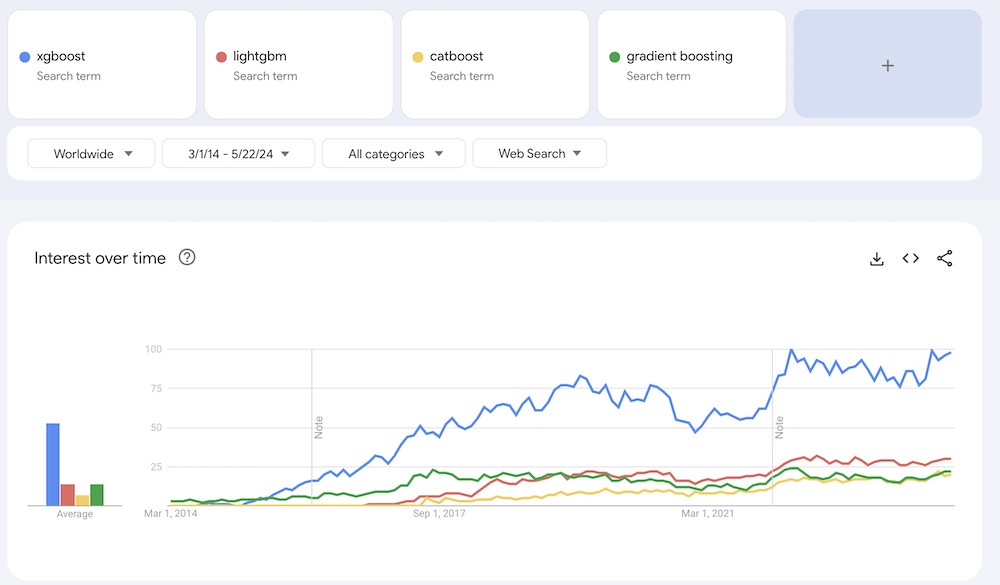Select the red dot next to lightgbm
Viewport: 1000px width, 585px height.
pos(222,56)
